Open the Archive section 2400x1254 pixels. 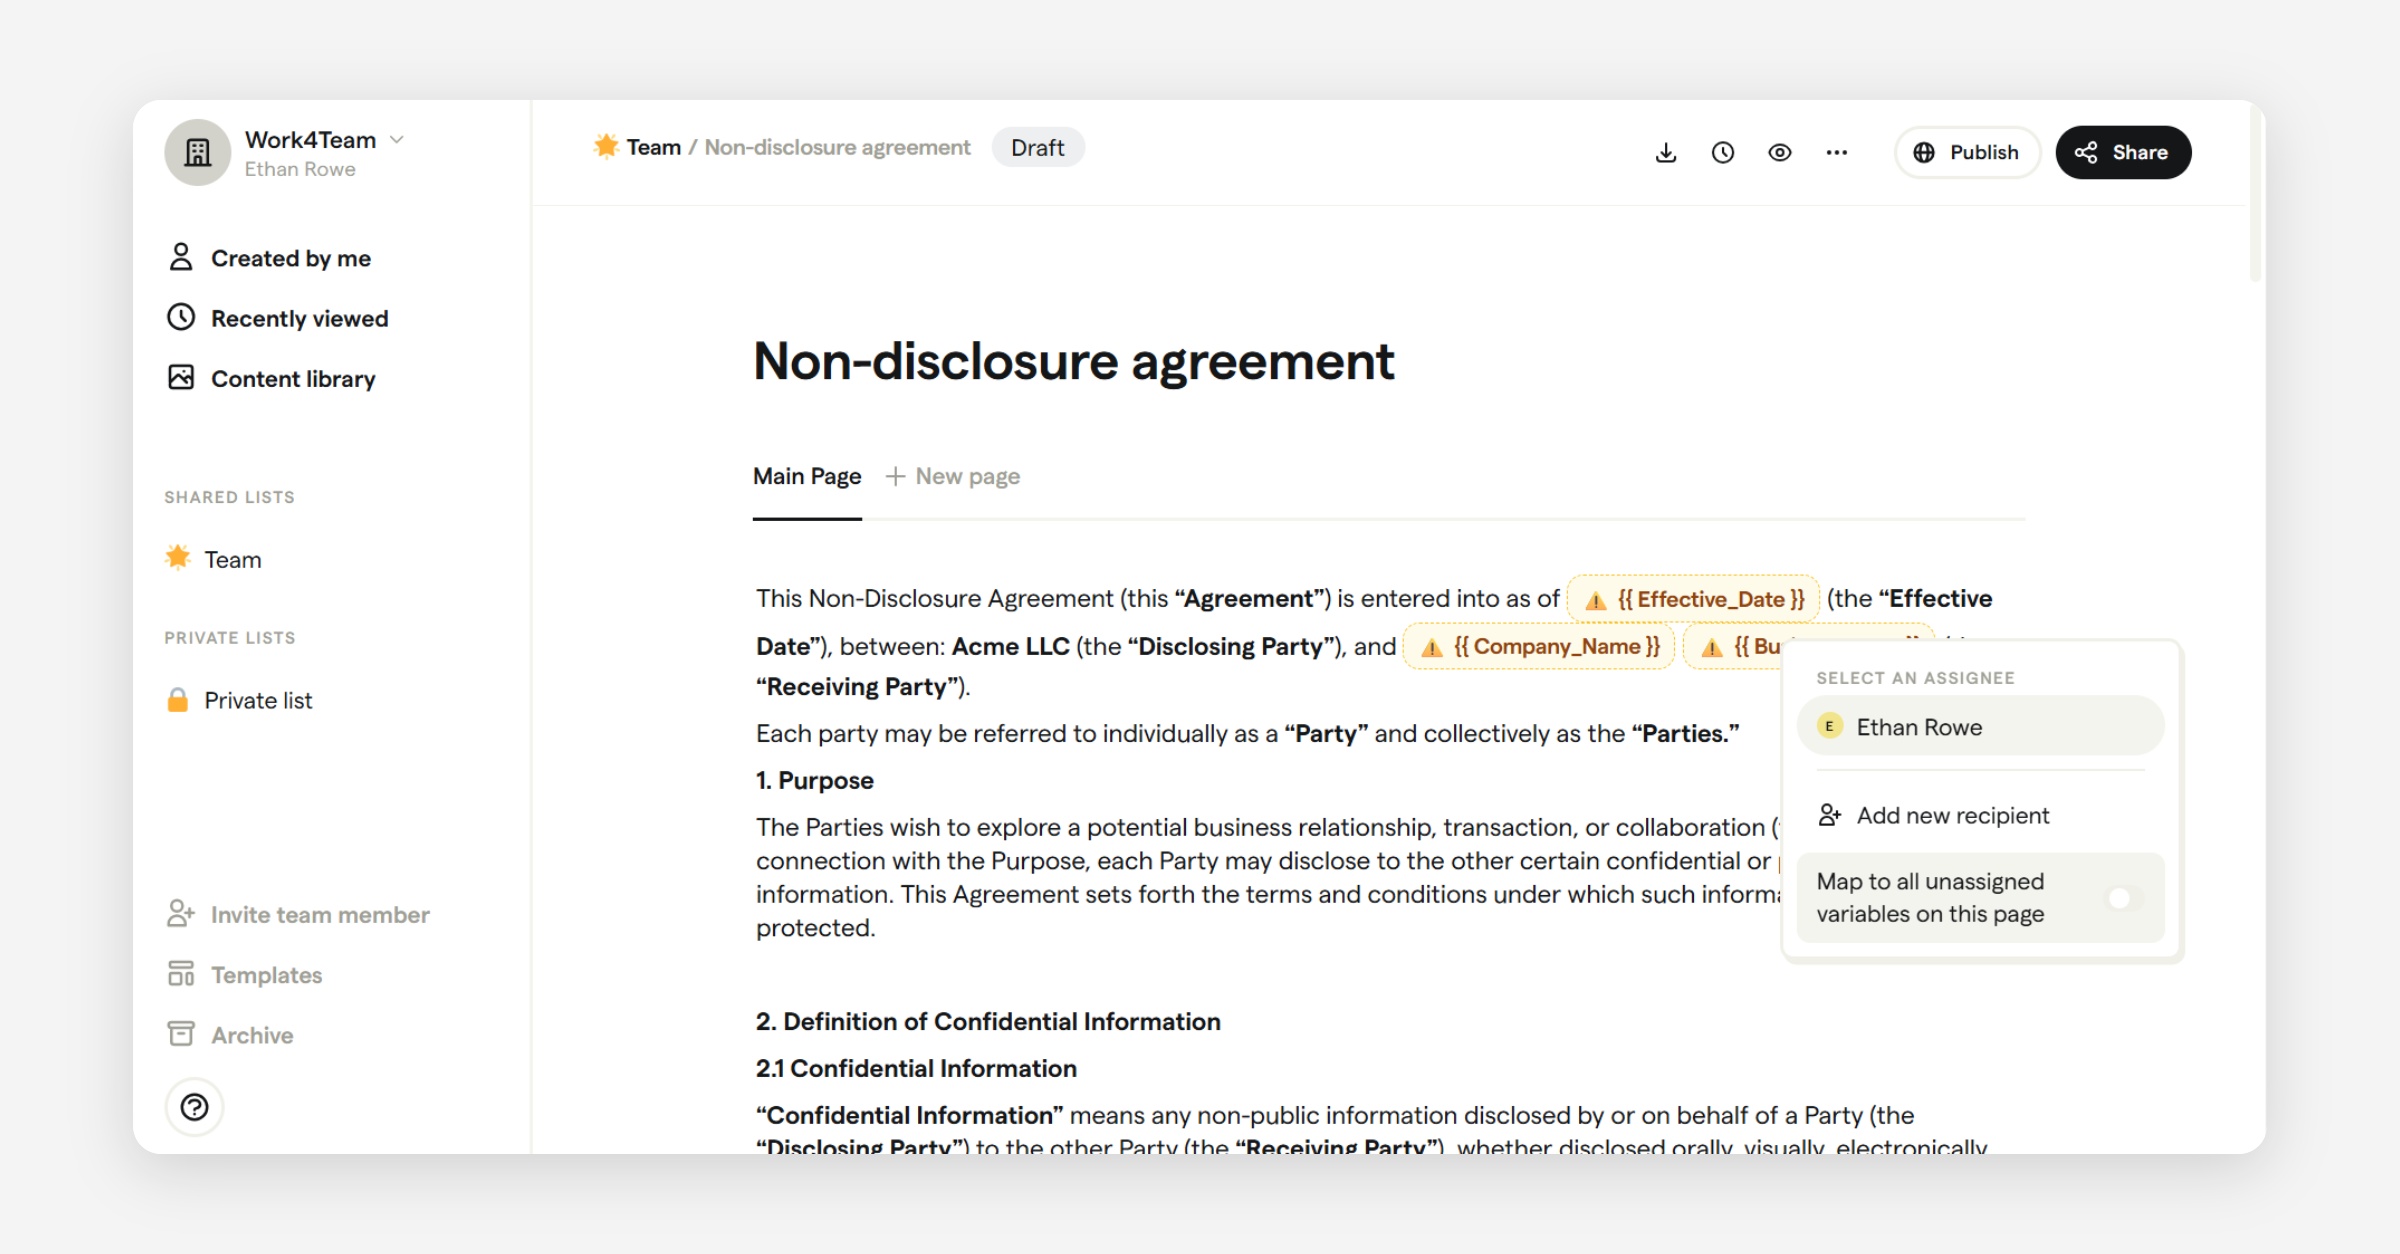click(x=251, y=1035)
